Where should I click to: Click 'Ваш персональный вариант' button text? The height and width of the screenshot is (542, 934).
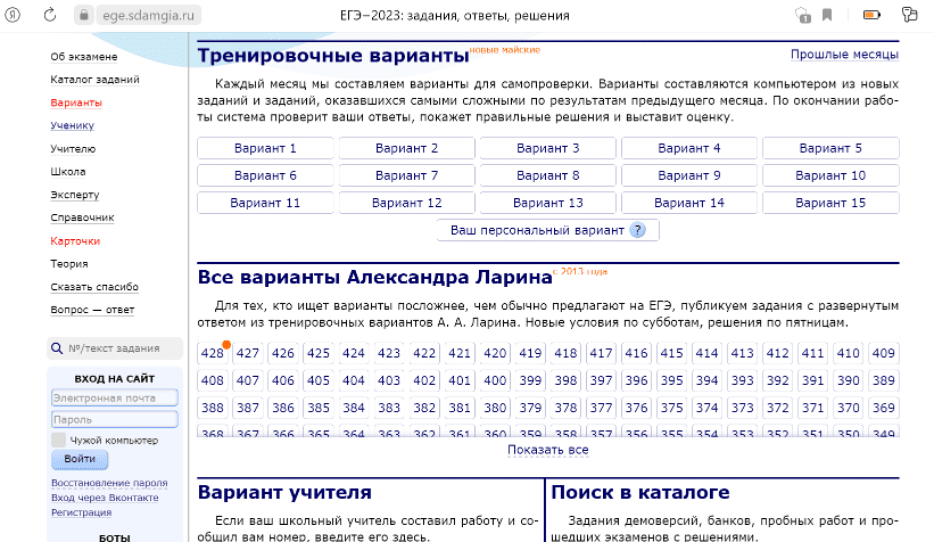(x=537, y=230)
